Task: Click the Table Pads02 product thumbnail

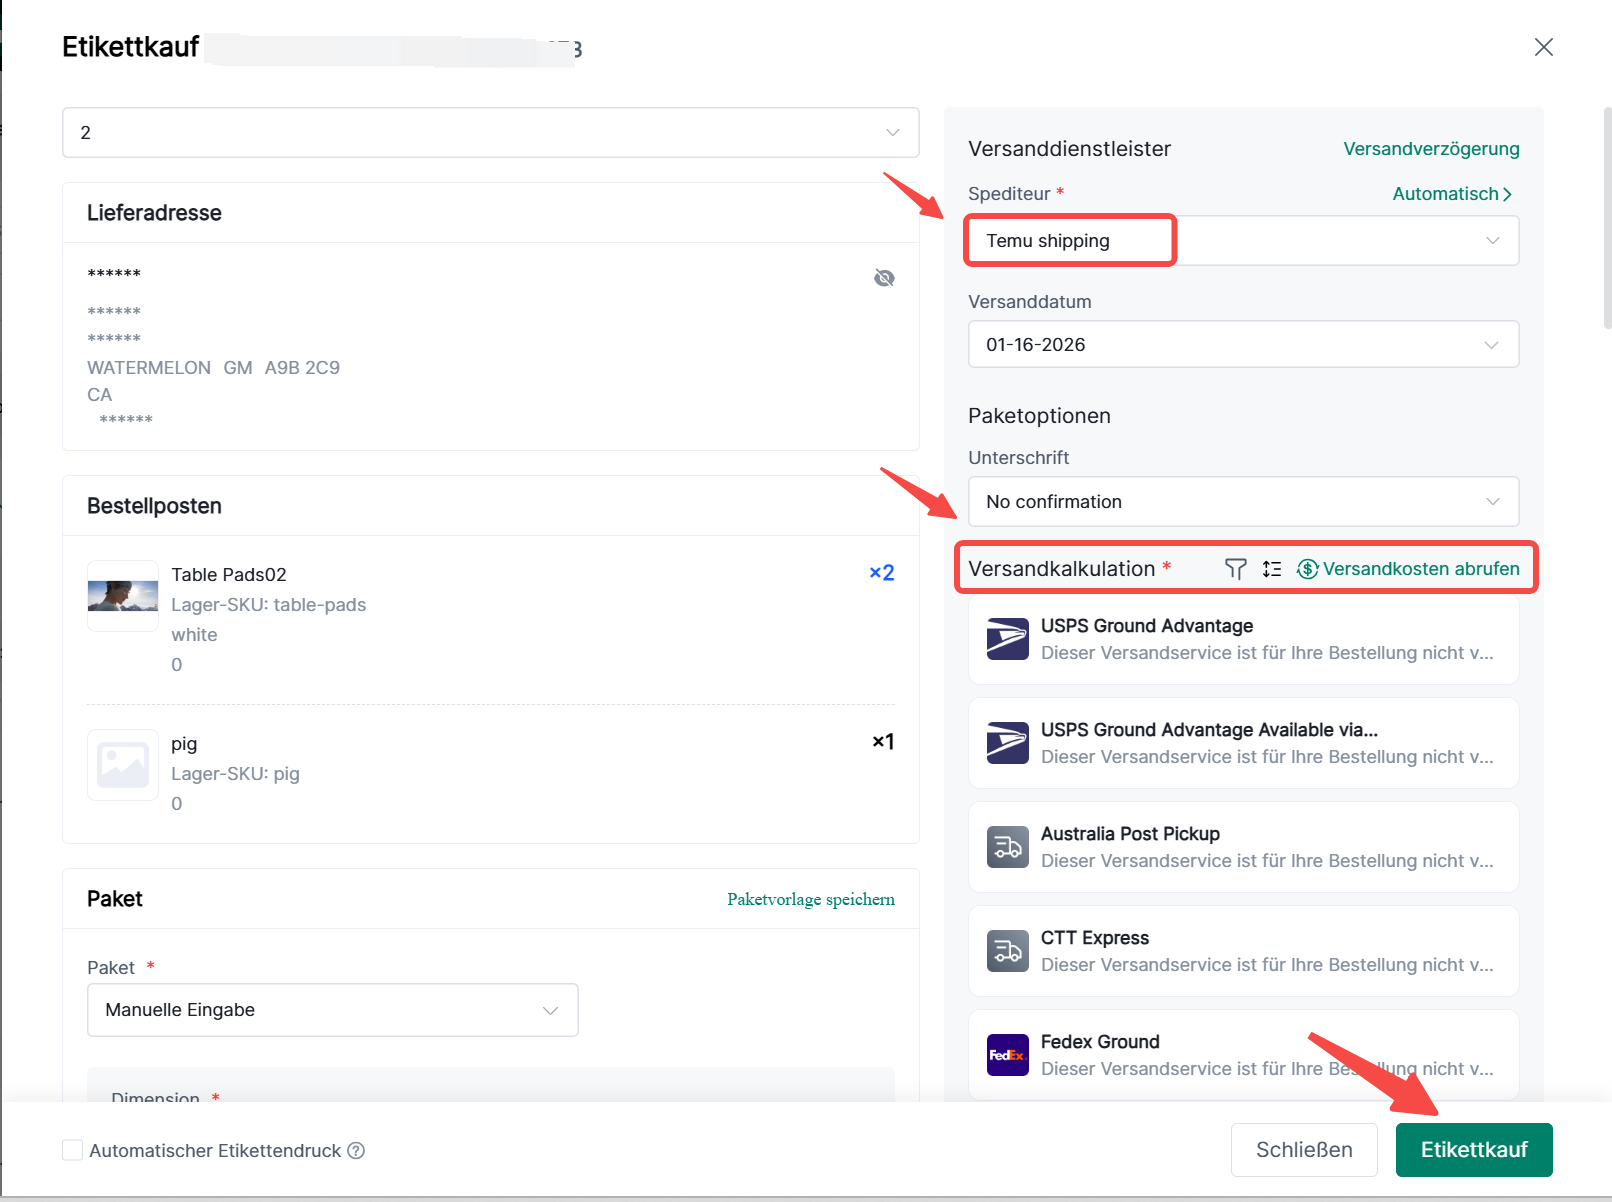Action: (x=123, y=596)
